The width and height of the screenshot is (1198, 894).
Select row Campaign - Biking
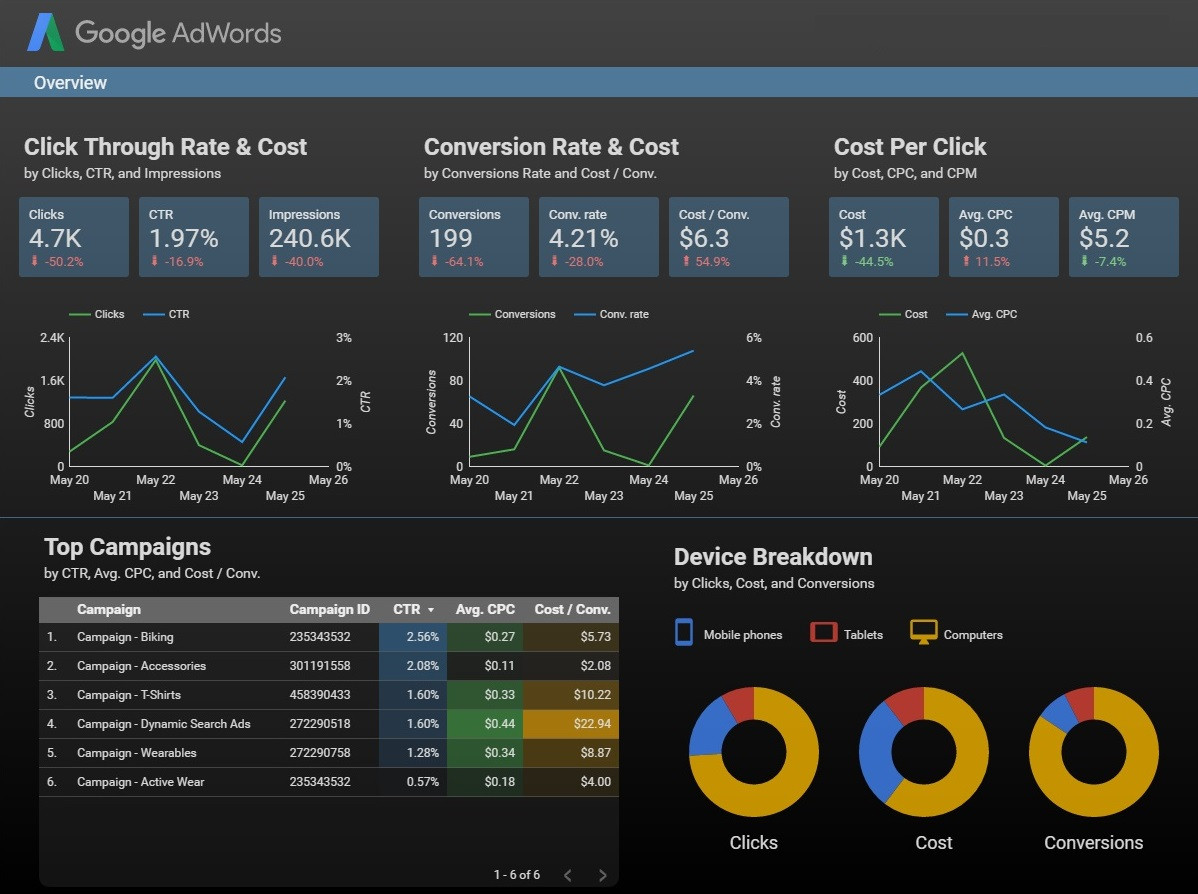[329, 636]
